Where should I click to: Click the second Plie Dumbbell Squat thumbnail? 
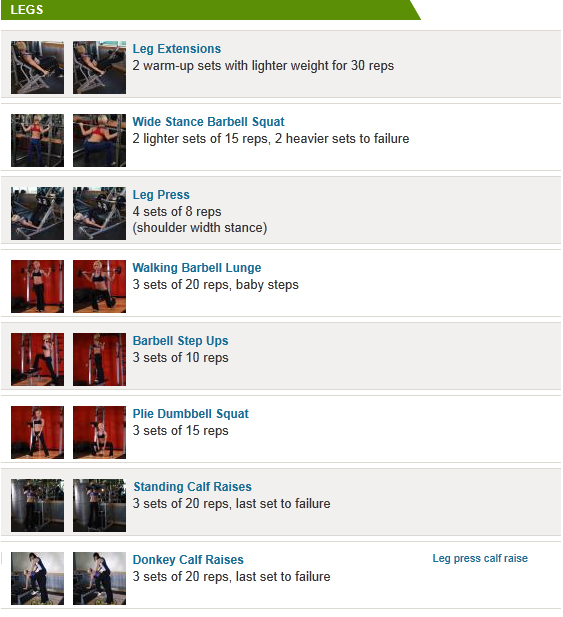click(100, 432)
